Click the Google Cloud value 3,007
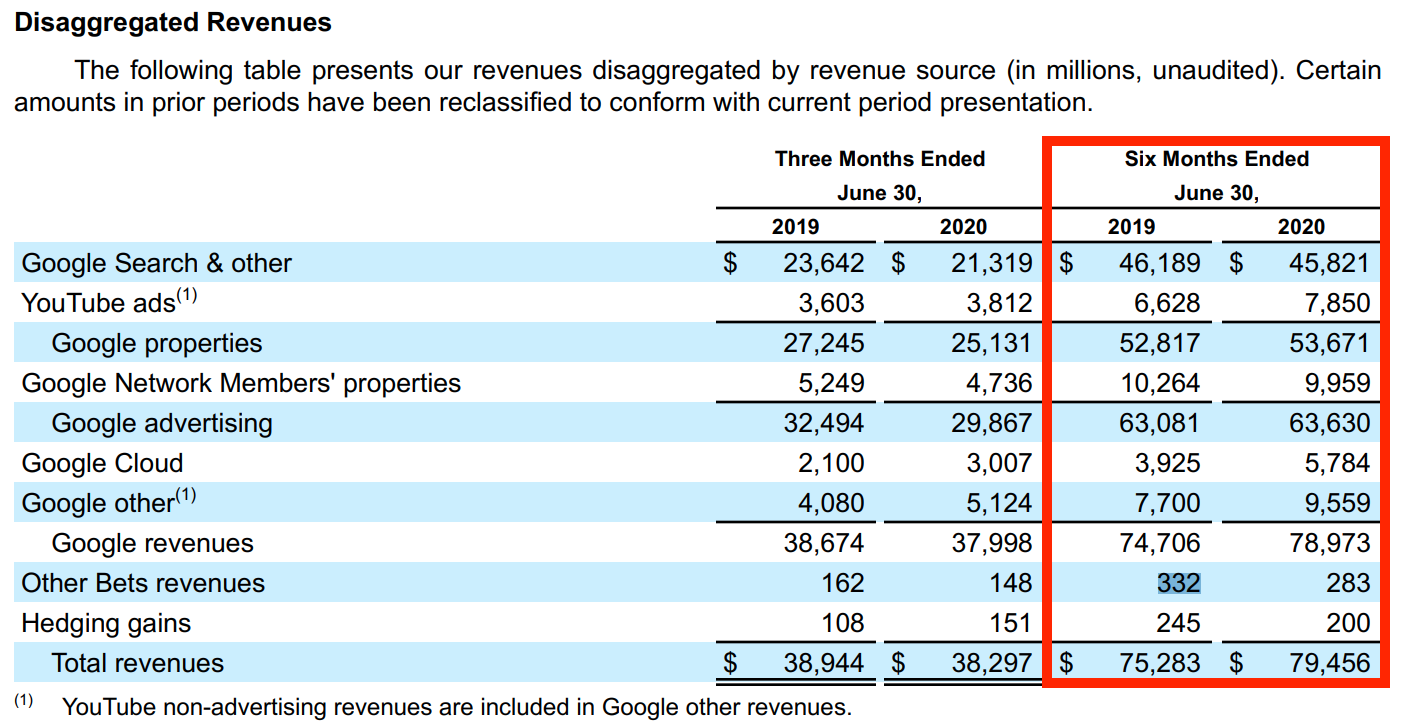The height and width of the screenshot is (726, 1412). point(998,463)
